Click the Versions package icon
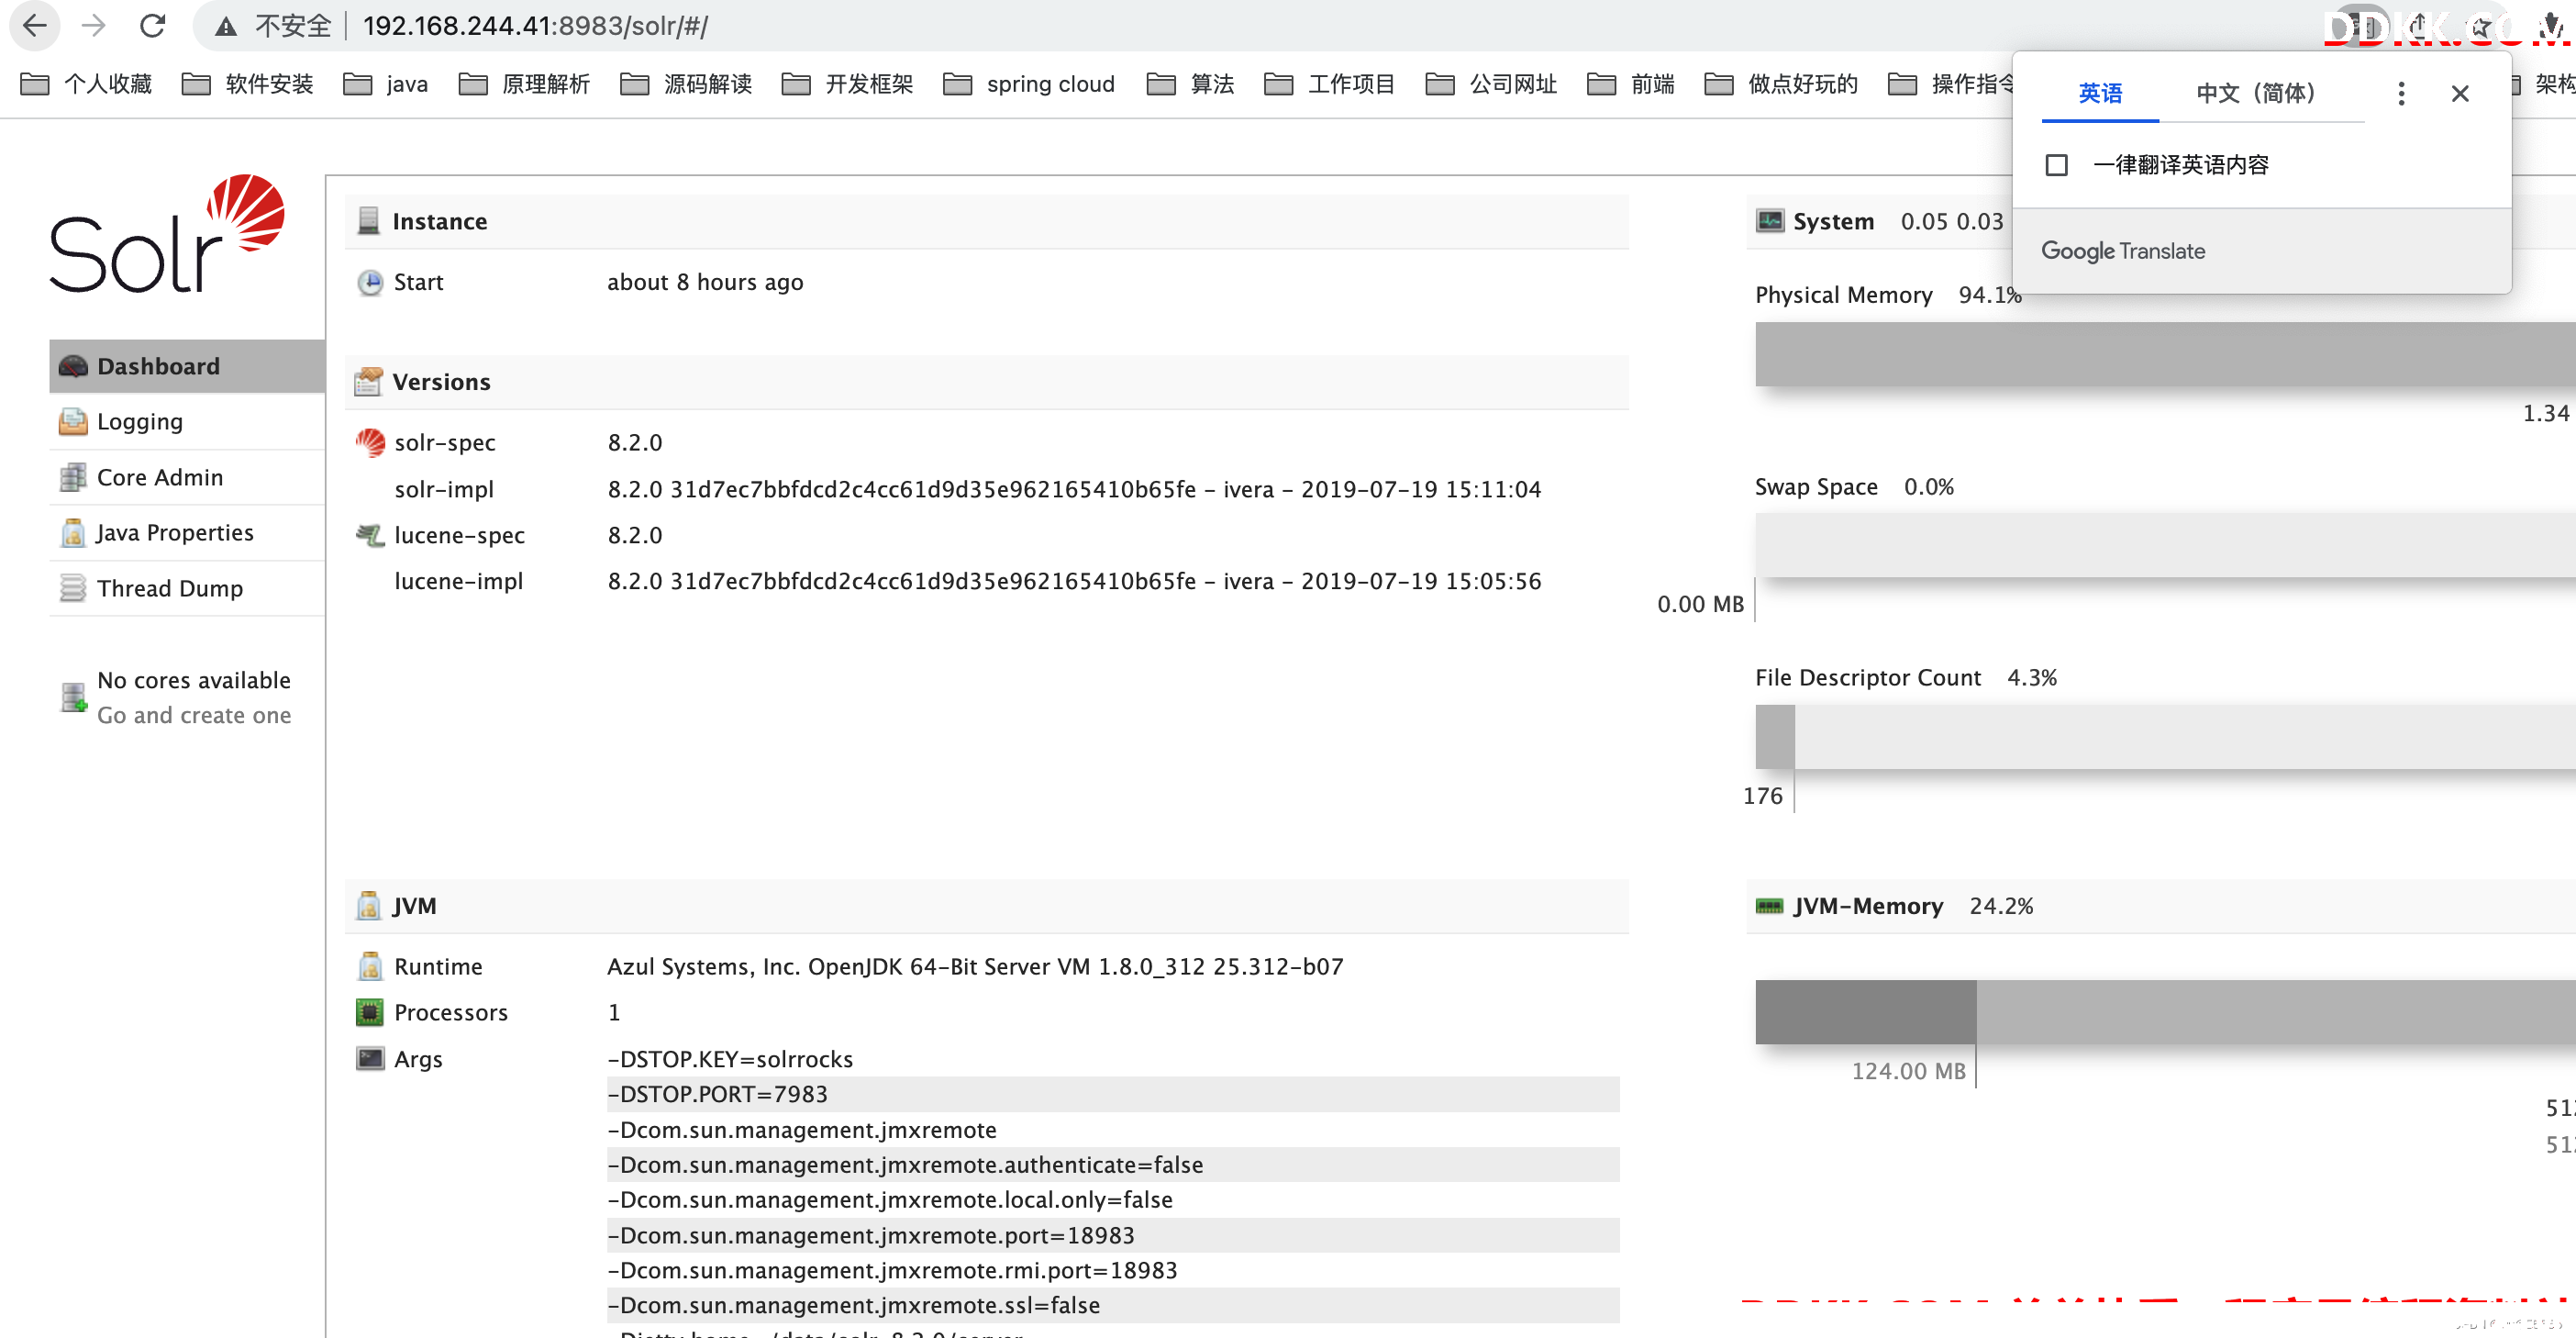 tap(369, 381)
